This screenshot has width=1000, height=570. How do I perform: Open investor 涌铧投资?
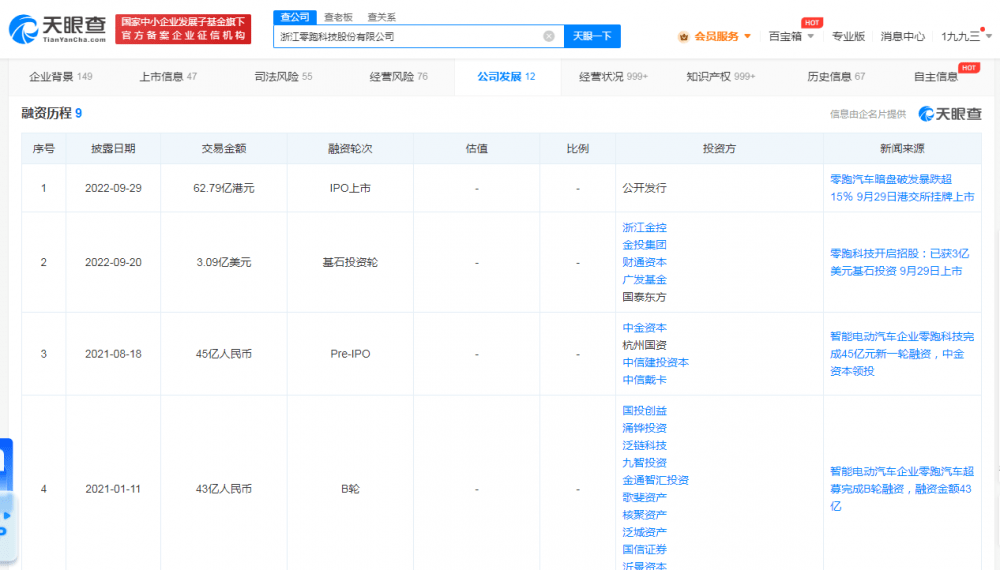click(x=644, y=428)
